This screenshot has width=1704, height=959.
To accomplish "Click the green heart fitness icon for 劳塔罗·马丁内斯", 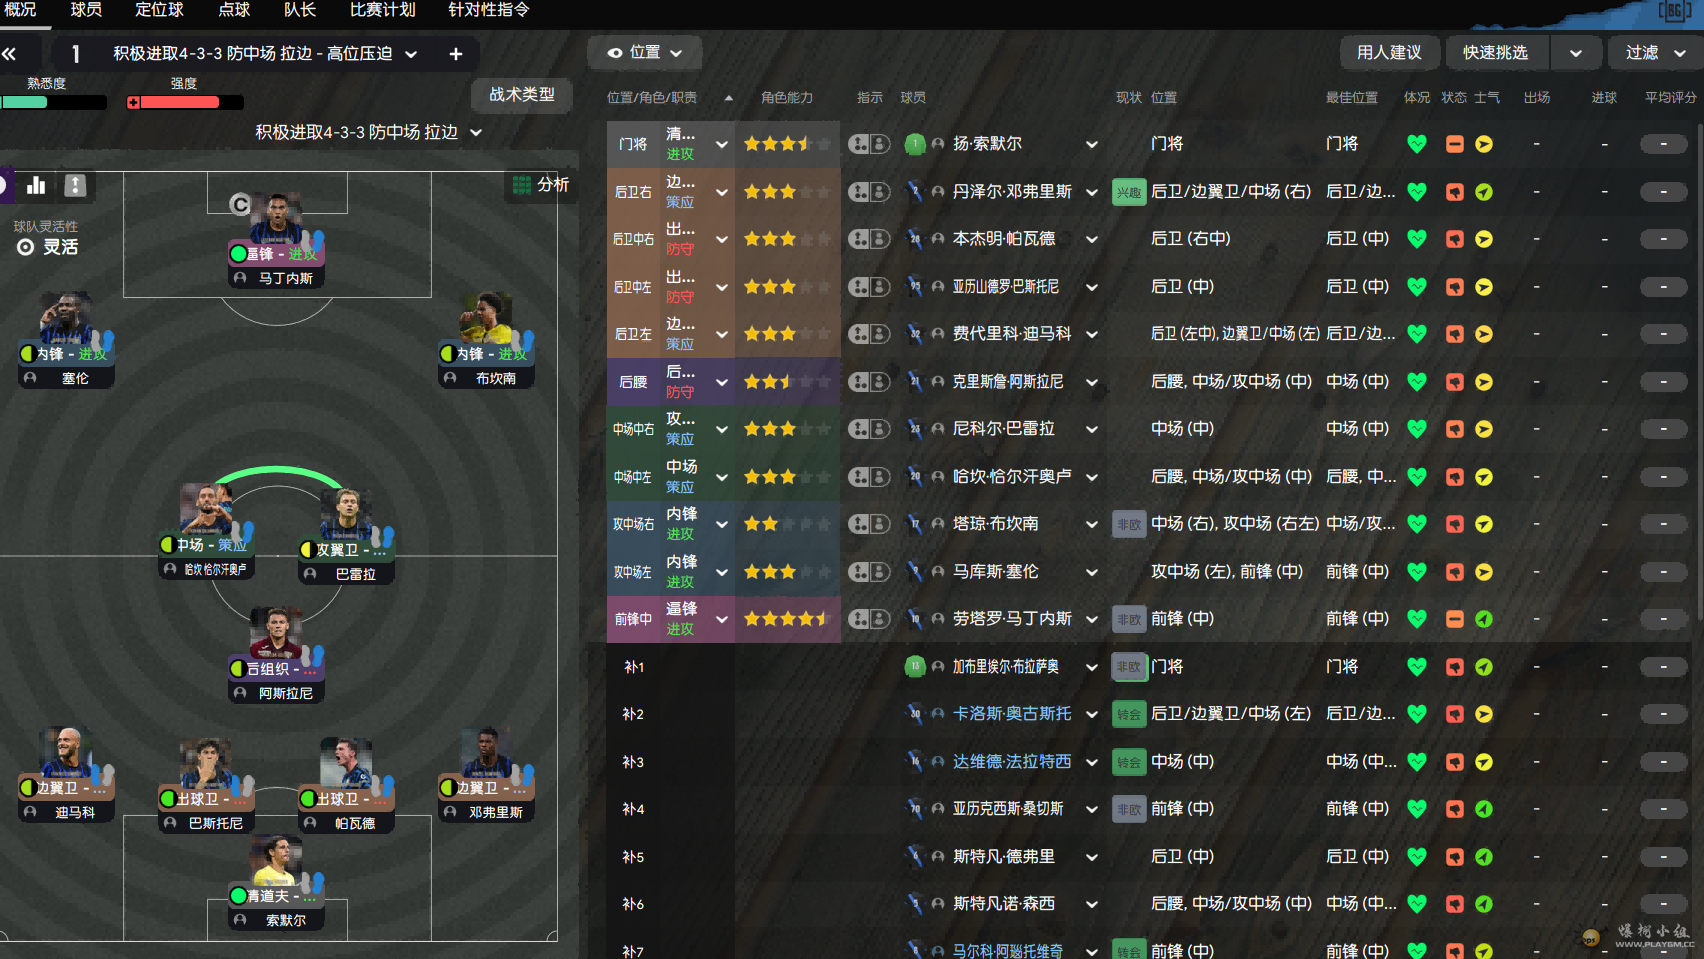I will [1416, 619].
